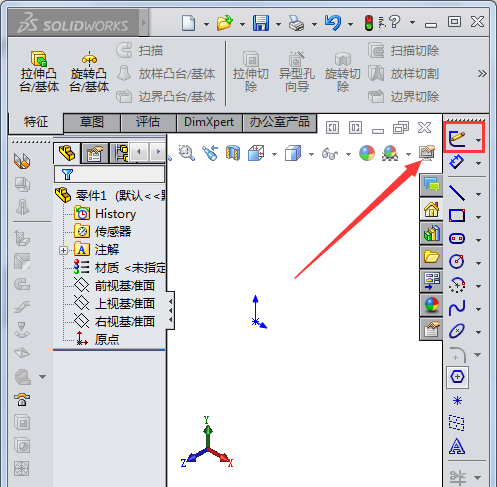Select the Arc sketch tool
The height and width of the screenshot is (487, 497).
[457, 285]
